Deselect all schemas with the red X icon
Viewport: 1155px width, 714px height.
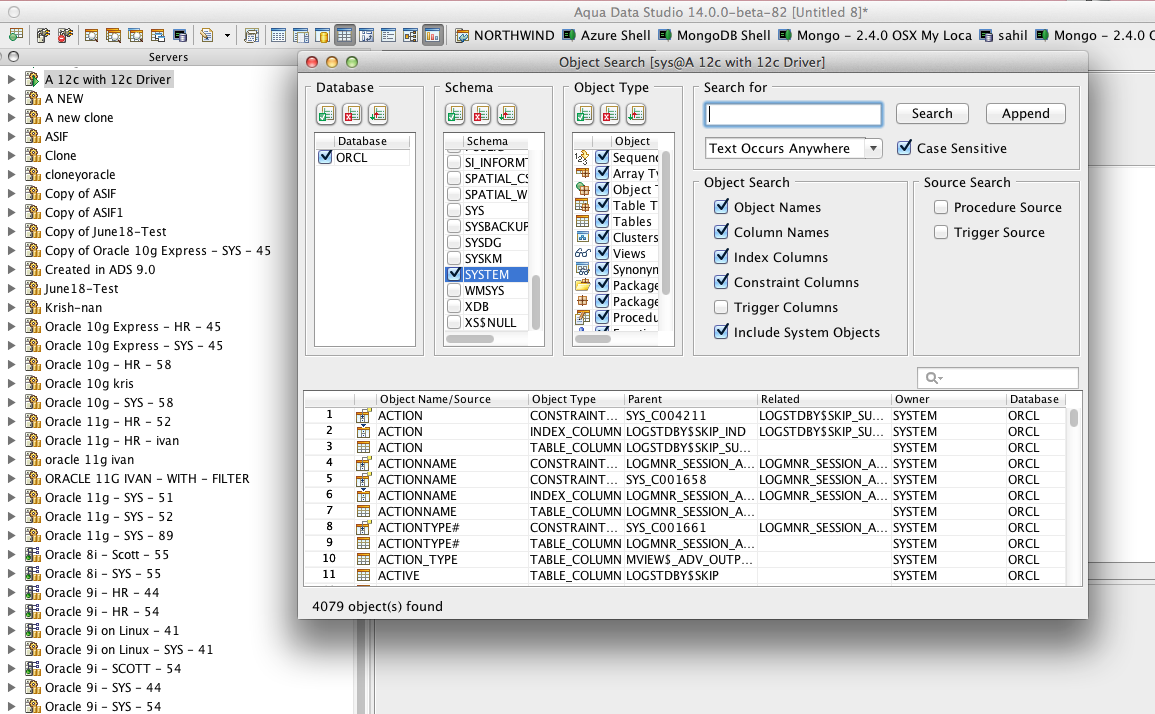pos(481,114)
